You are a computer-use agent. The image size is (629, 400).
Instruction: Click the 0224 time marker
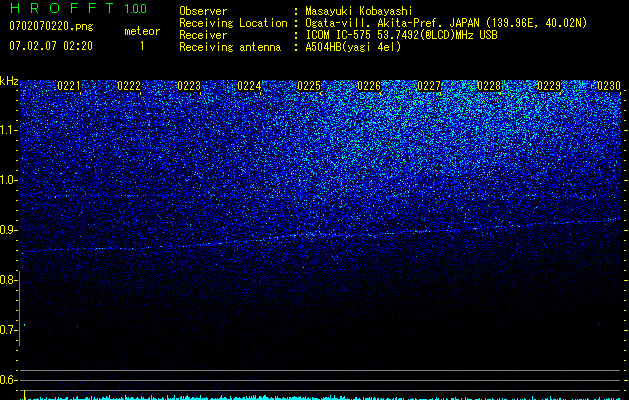tap(249, 86)
